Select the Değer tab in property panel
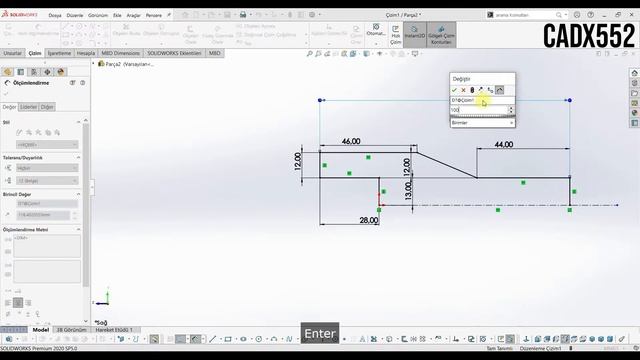The height and width of the screenshot is (360, 640). coord(9,107)
